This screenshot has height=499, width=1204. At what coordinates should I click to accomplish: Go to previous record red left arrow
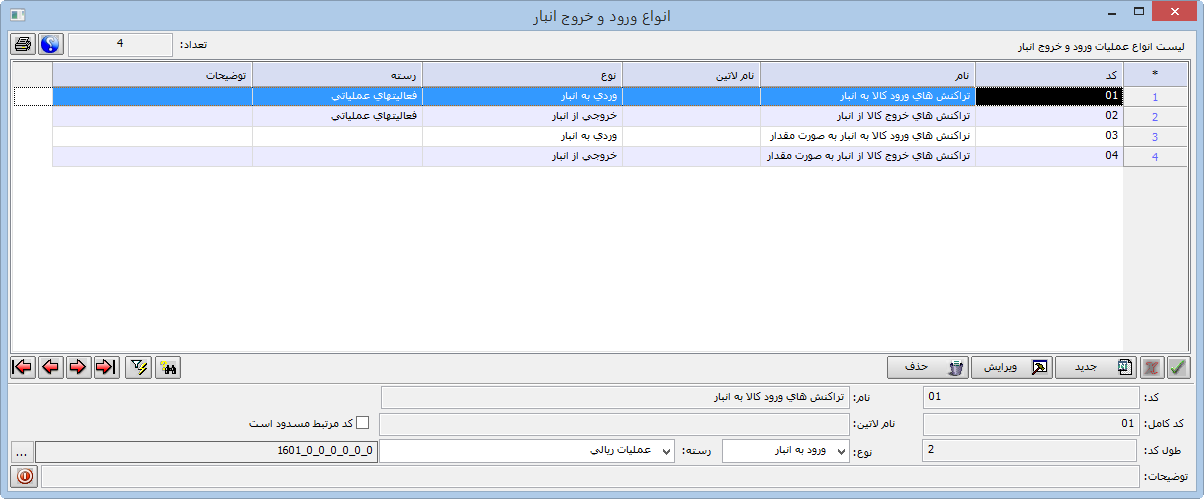(x=50, y=367)
